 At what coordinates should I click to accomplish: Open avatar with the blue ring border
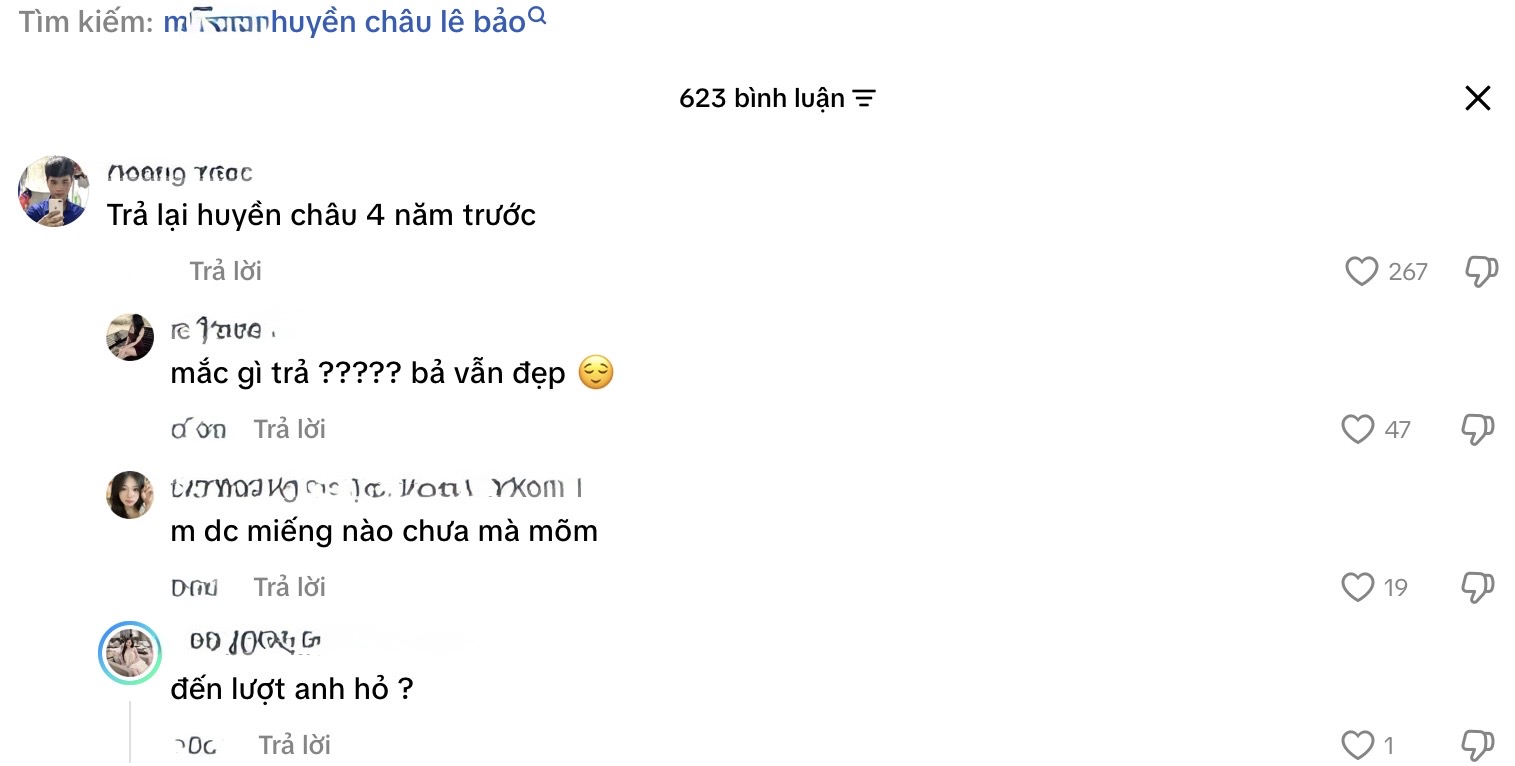130,653
